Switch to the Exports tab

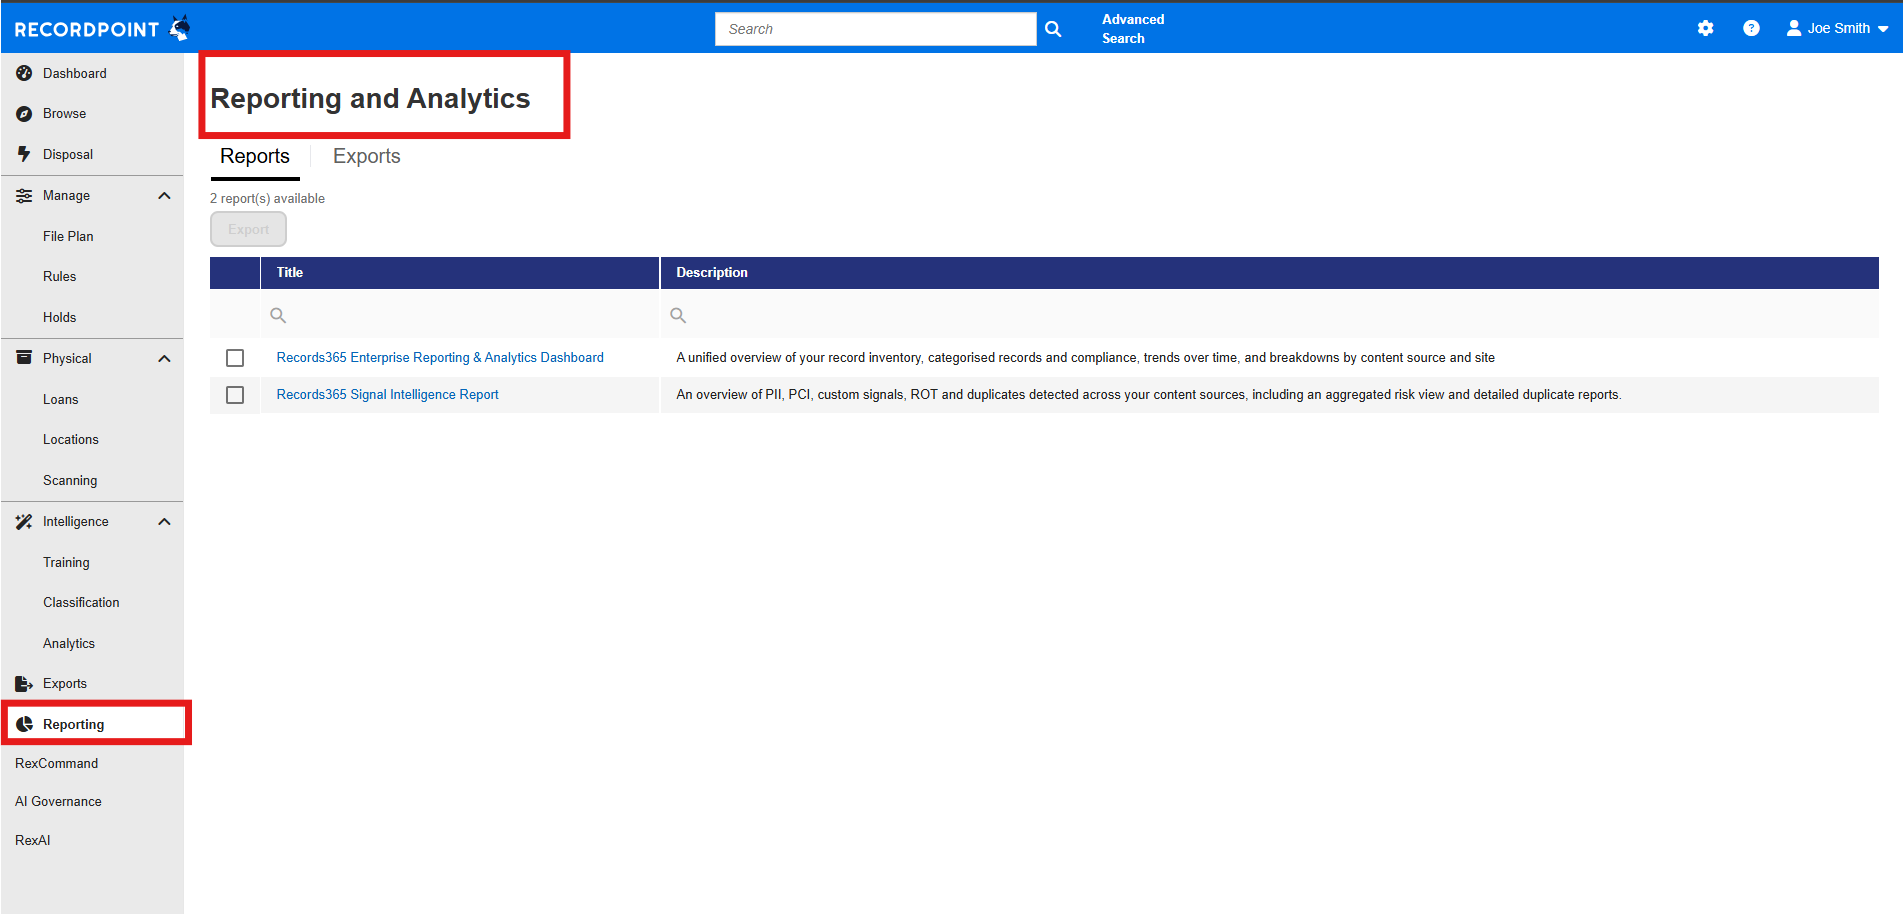(366, 156)
